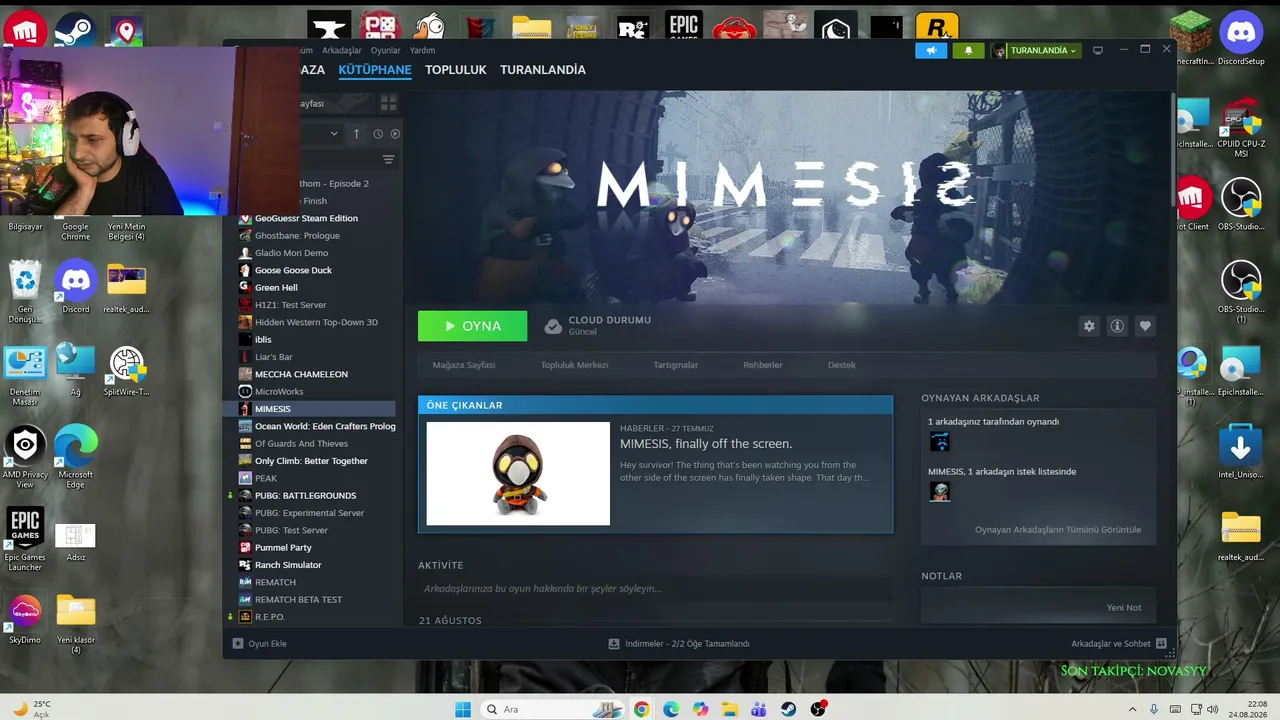Open the Destek link
This screenshot has width=1280, height=720.
tap(842, 365)
